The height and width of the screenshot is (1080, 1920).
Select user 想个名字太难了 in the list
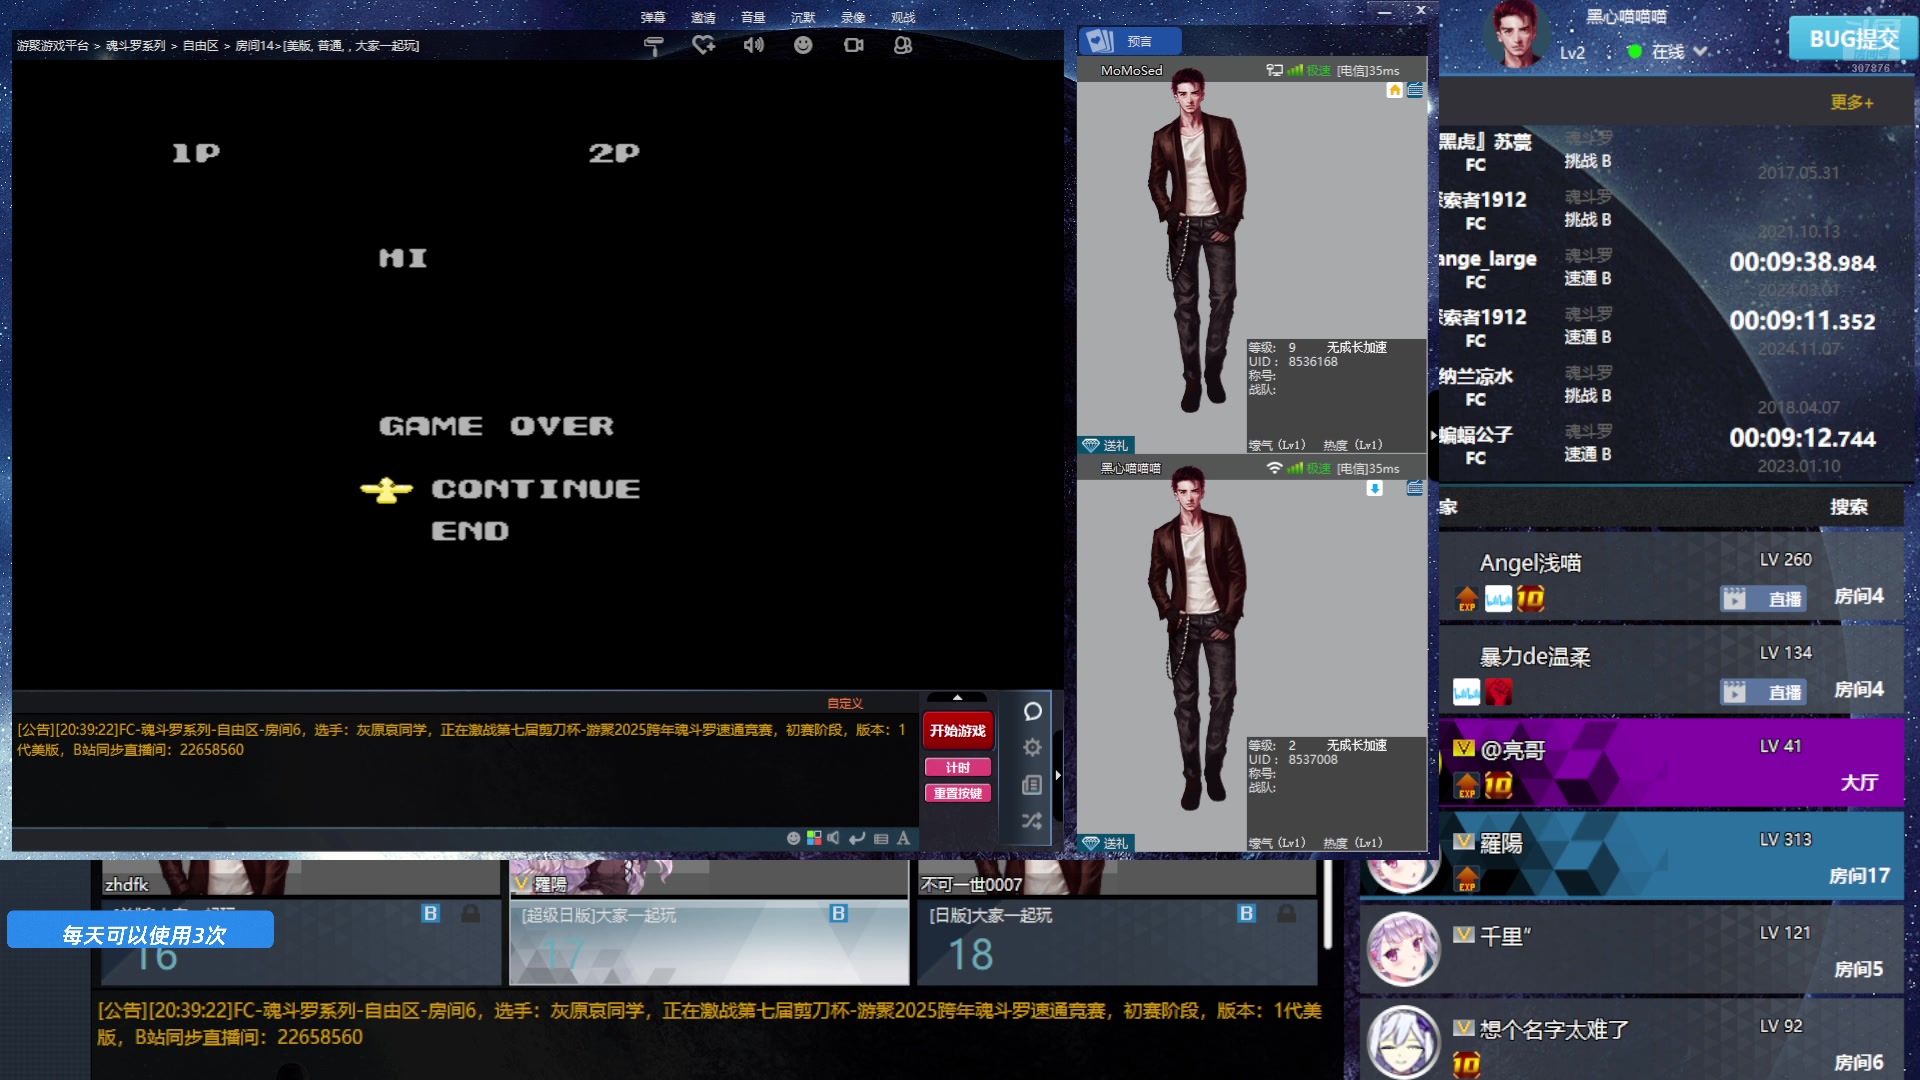[x=1631, y=1039]
